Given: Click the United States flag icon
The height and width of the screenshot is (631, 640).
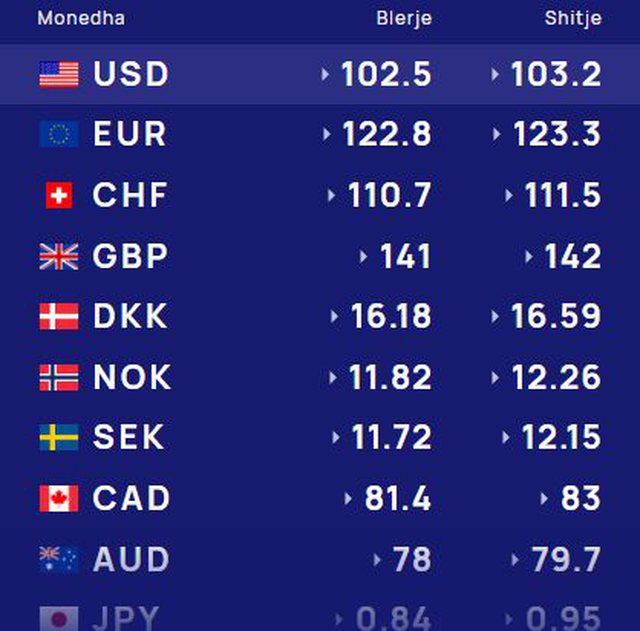Looking at the screenshot, I should tap(59, 74).
